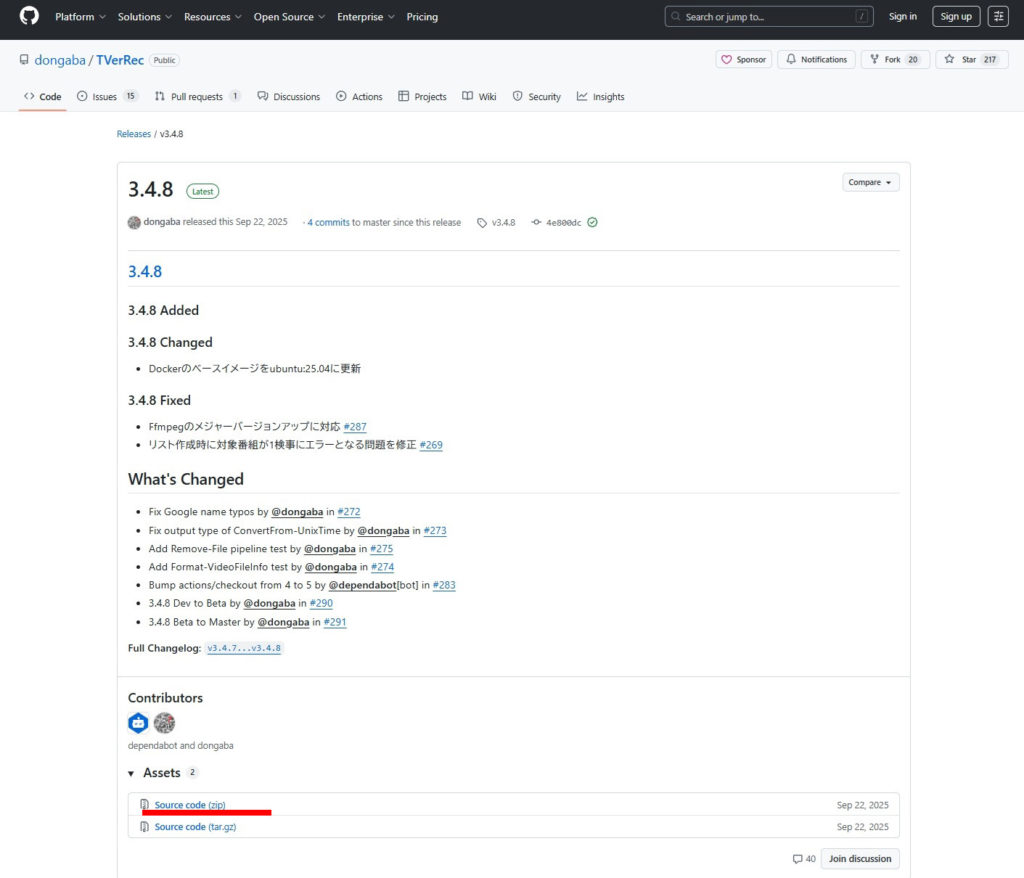Screen dimensions: 1024x878
Task: Click the green verified commit checkmark icon
Action: 592,222
